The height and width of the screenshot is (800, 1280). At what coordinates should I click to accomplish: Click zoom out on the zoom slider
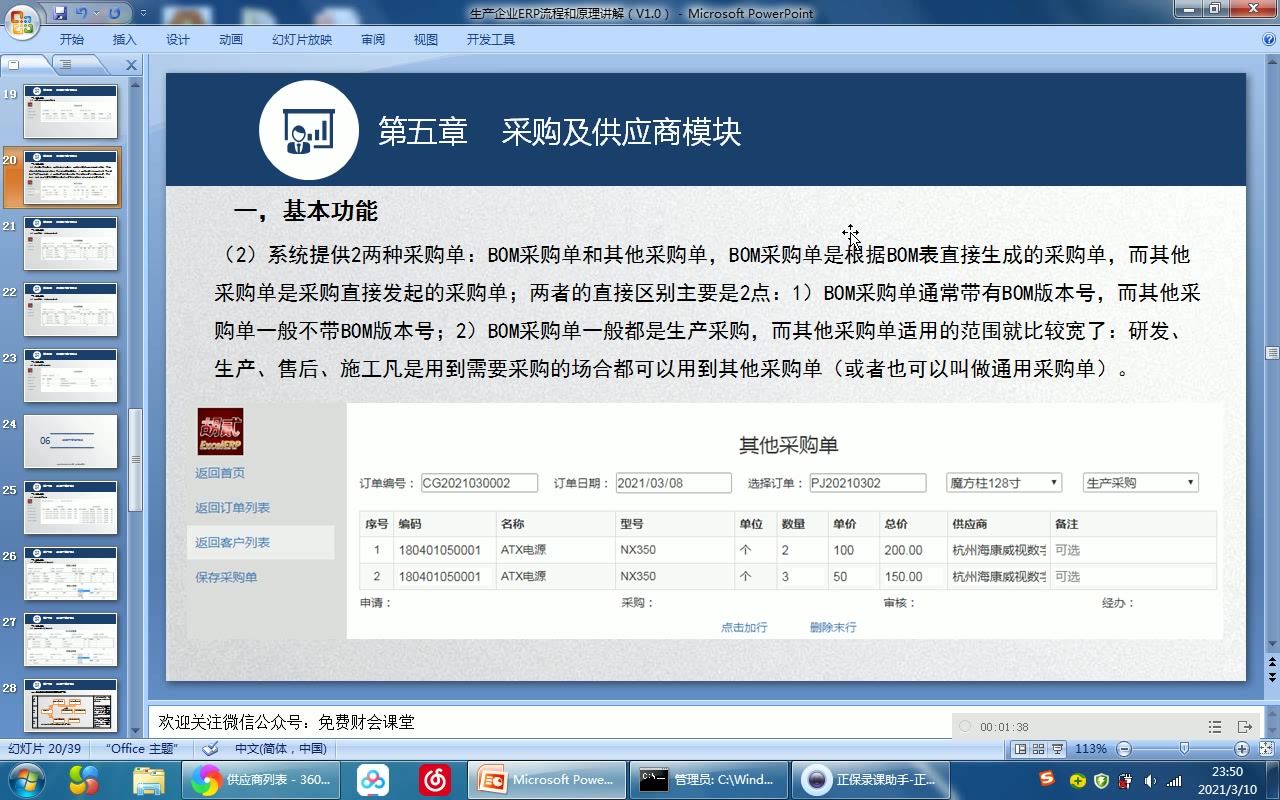pyautogui.click(x=1124, y=748)
